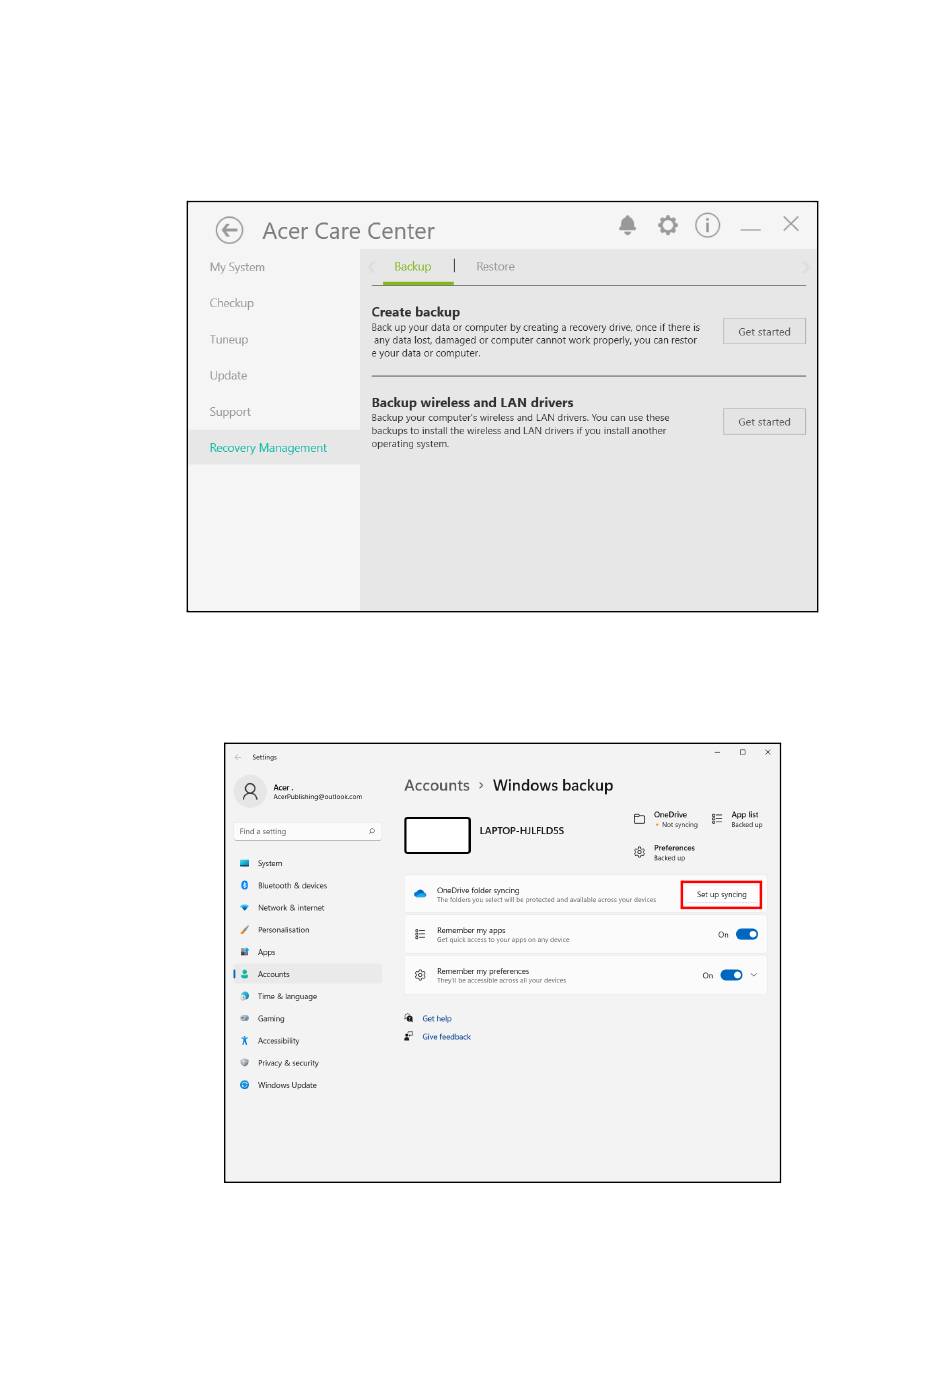Maximize the Settings window

pos(742,752)
